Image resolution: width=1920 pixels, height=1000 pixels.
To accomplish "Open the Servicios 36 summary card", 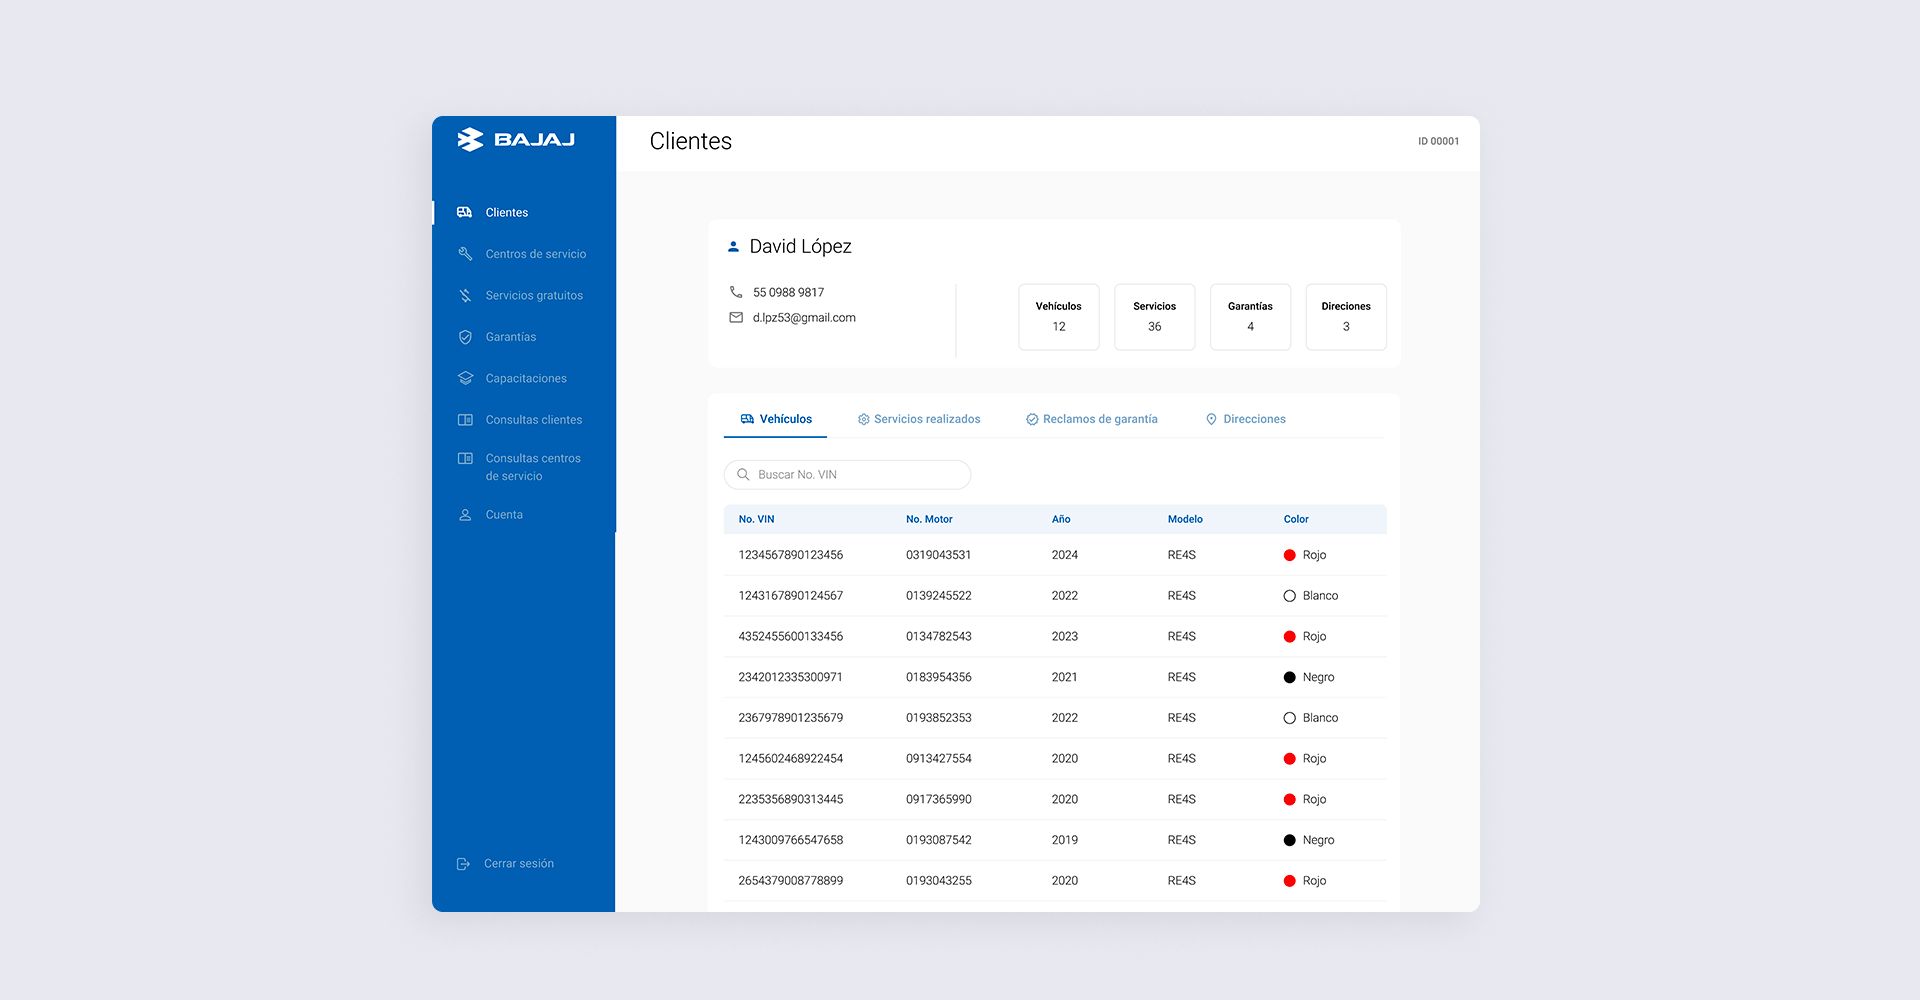I will [x=1154, y=317].
